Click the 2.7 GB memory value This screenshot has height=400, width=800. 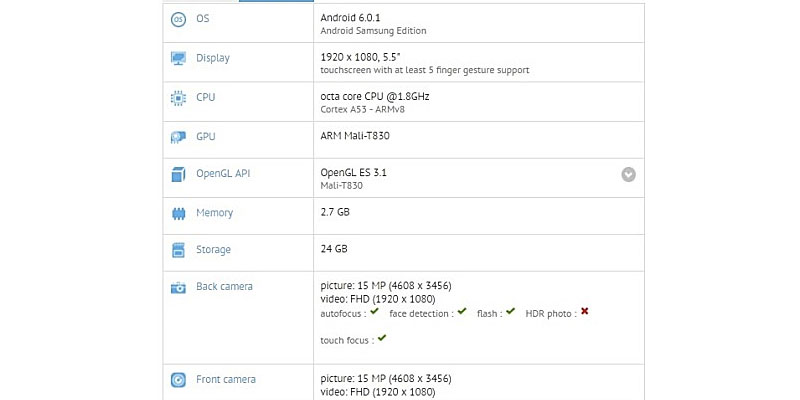tap(335, 212)
